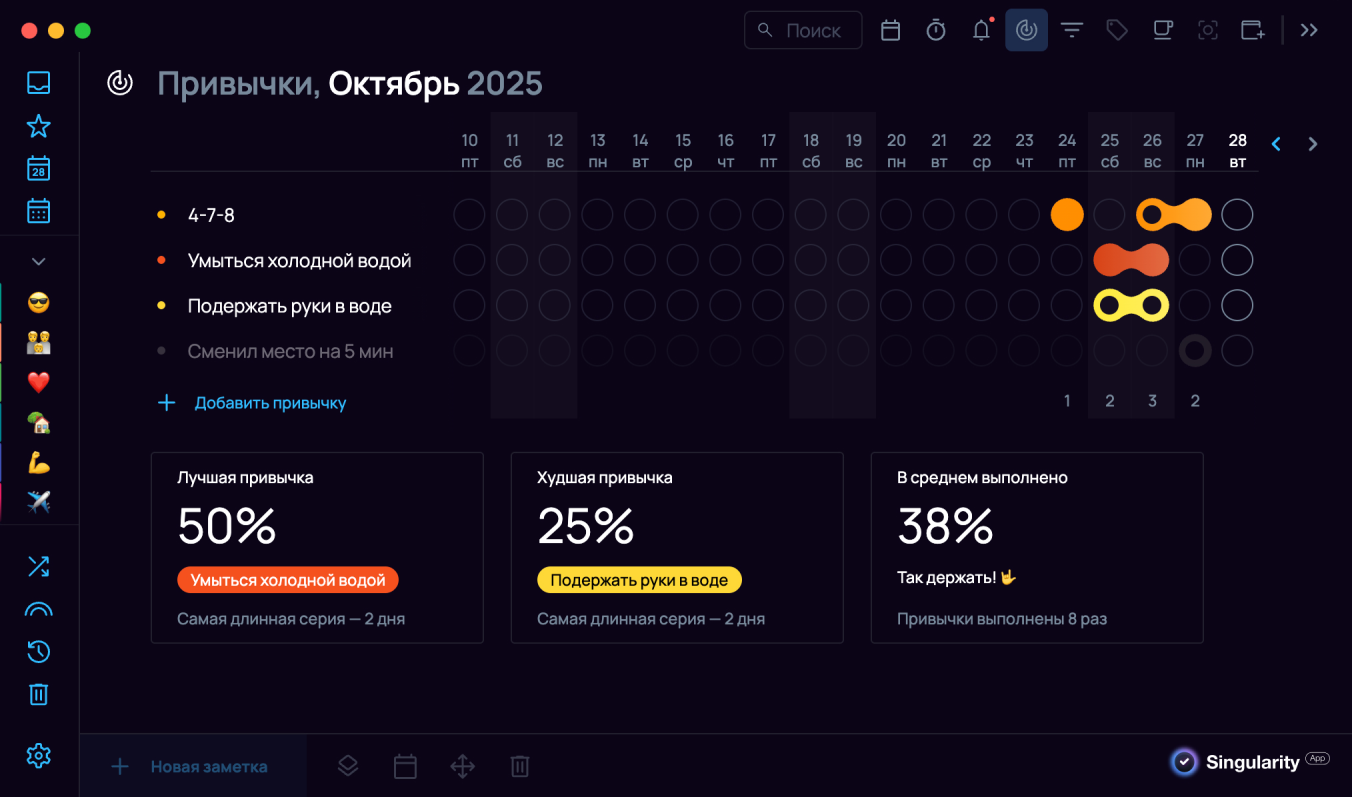The height and width of the screenshot is (797, 1352).
Task: Open the focus mode coffee cup icon
Action: pyautogui.click(x=1162, y=30)
